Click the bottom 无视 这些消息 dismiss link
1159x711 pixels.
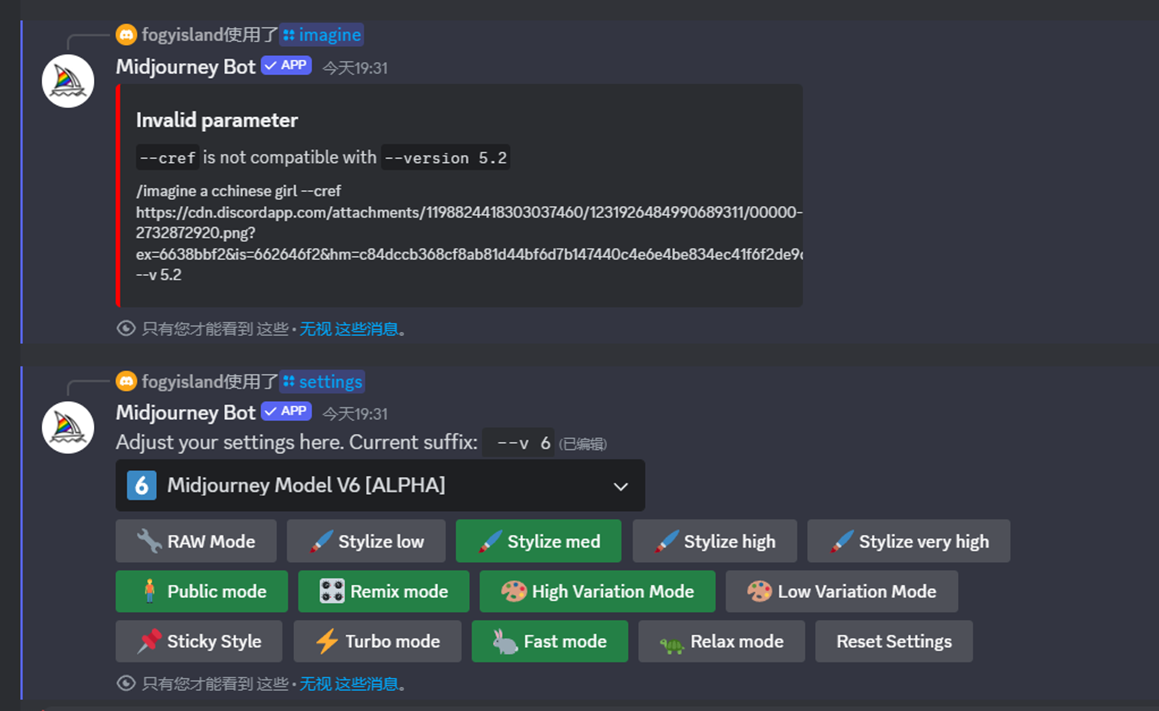point(349,684)
